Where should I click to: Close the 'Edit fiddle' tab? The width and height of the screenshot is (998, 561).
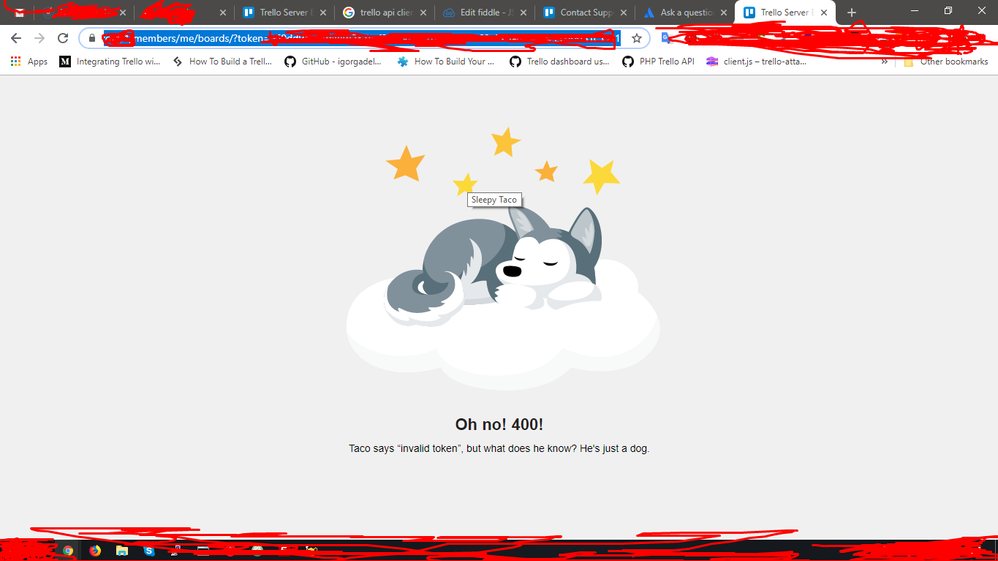click(523, 12)
